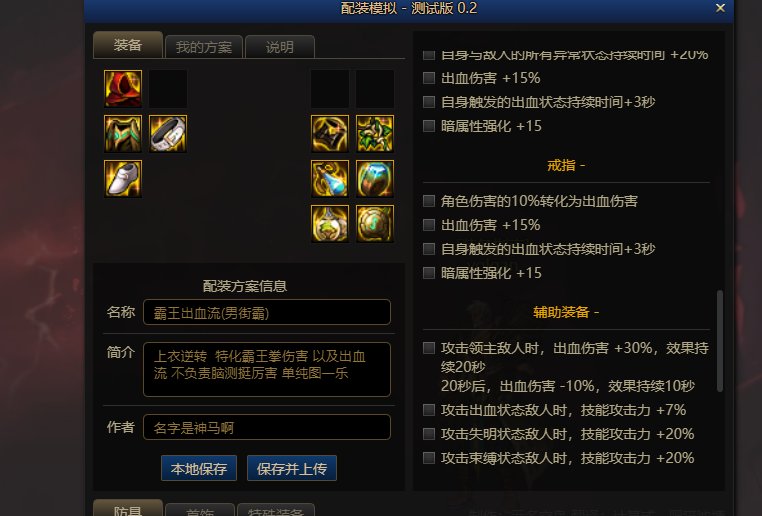Select the white belt equipment icon

[168, 134]
